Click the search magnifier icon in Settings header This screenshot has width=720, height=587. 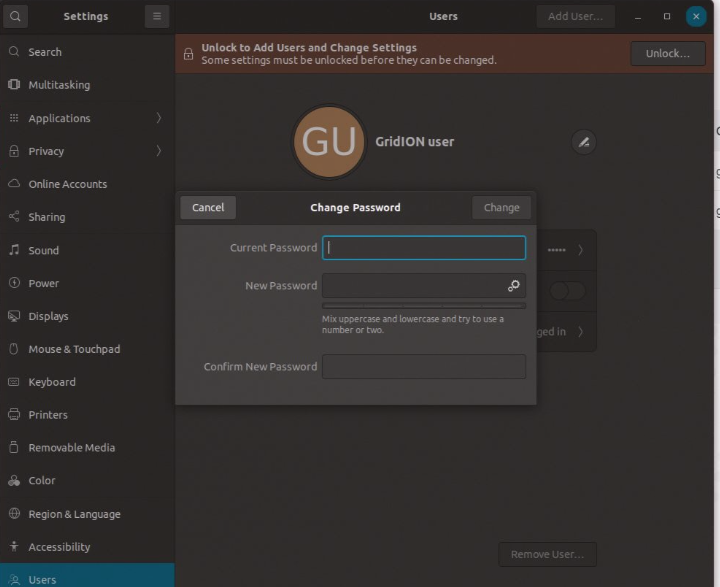coord(15,17)
